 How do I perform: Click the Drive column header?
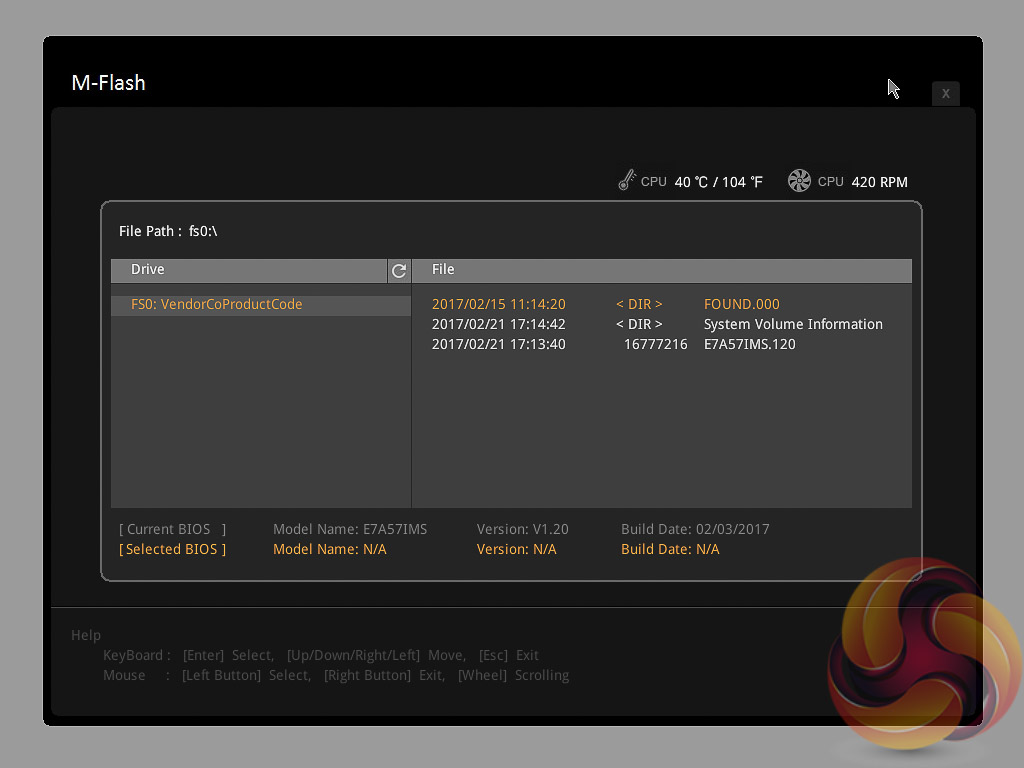coord(148,270)
